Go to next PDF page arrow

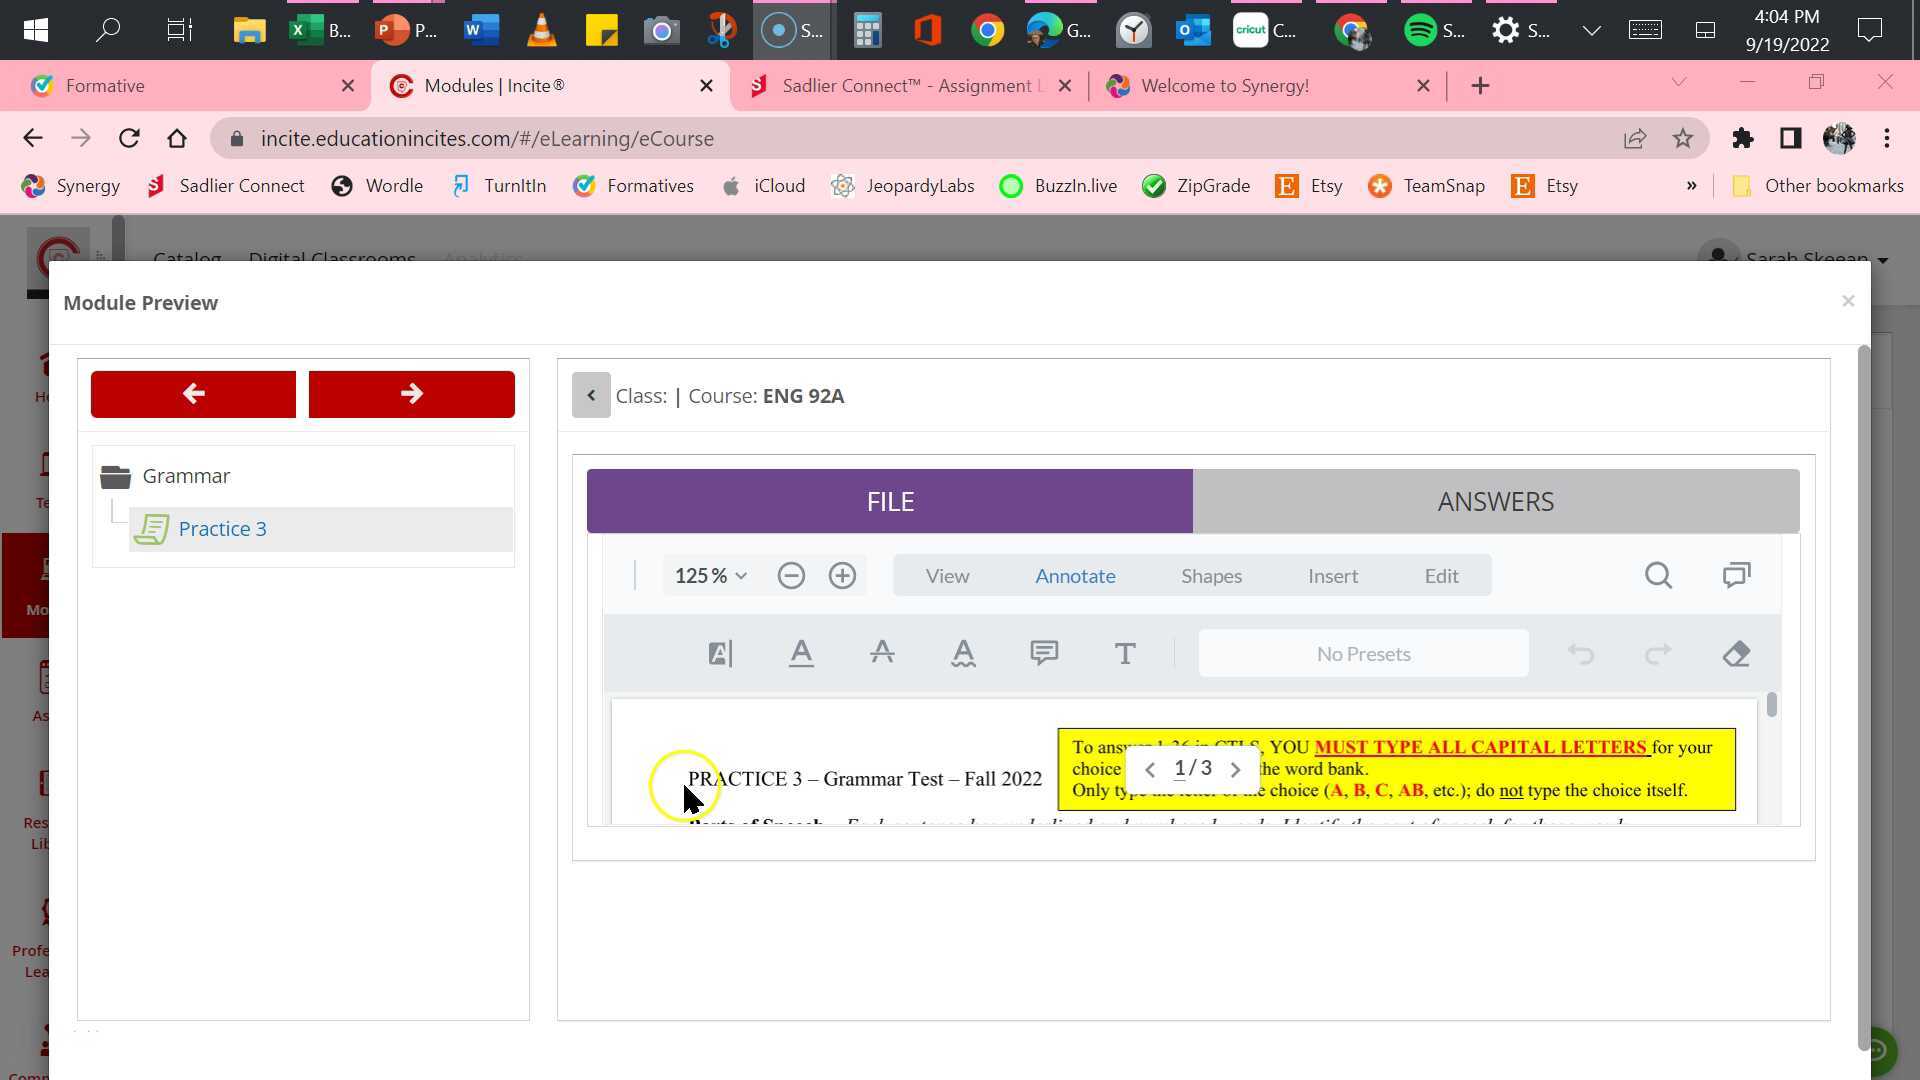(1235, 769)
